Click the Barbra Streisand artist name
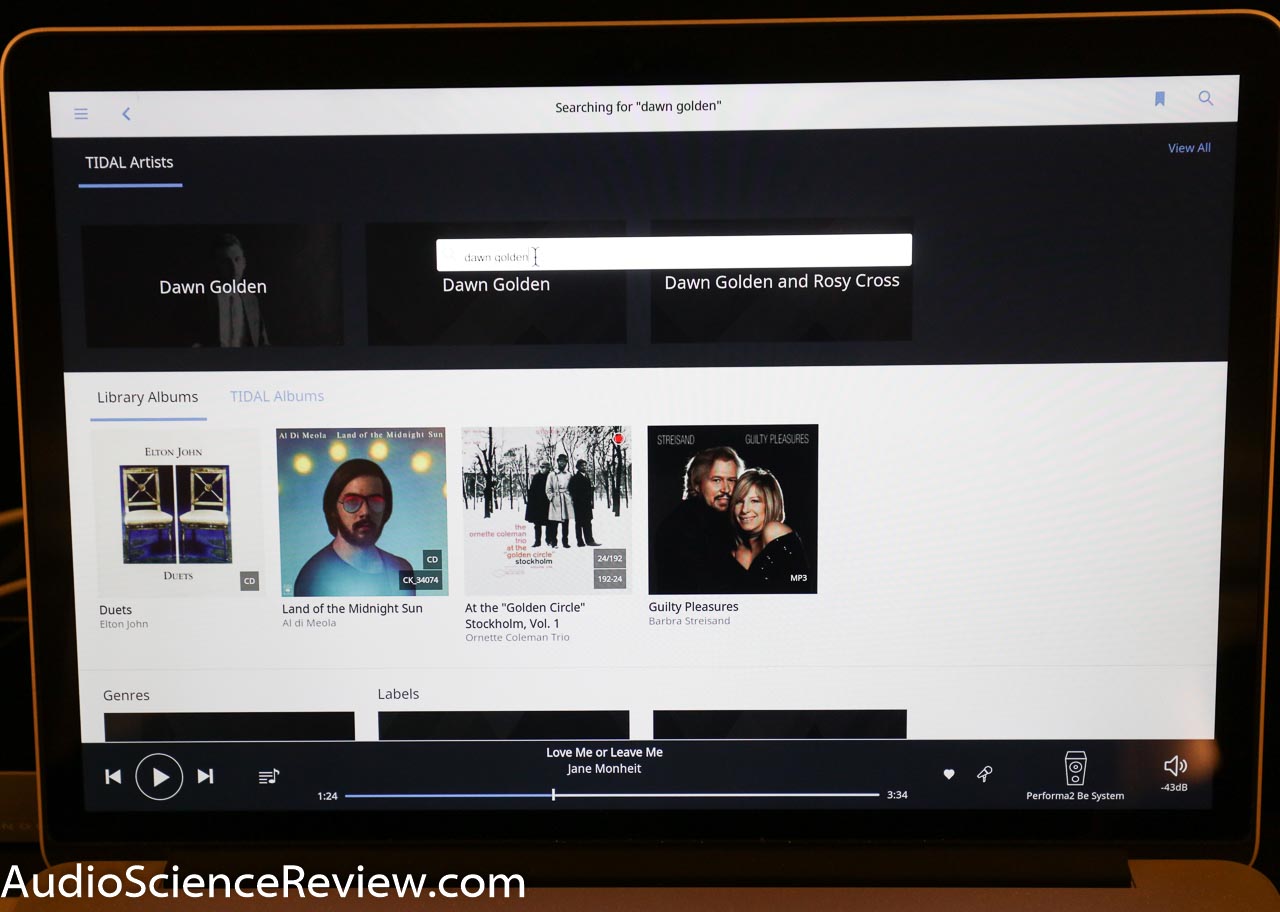The height and width of the screenshot is (912, 1280). click(689, 621)
